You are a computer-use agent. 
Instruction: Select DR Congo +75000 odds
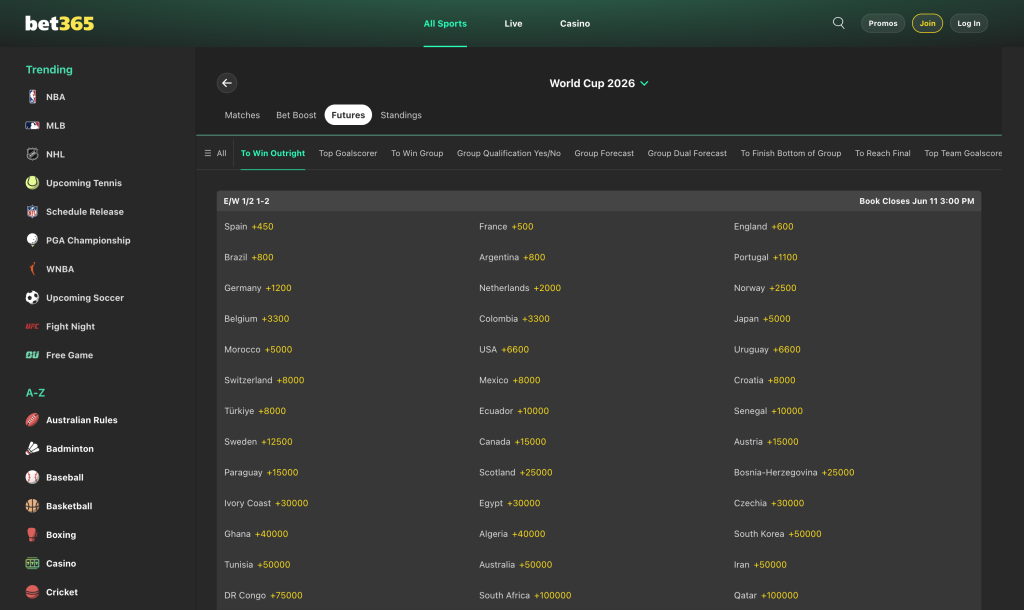[x=263, y=595]
